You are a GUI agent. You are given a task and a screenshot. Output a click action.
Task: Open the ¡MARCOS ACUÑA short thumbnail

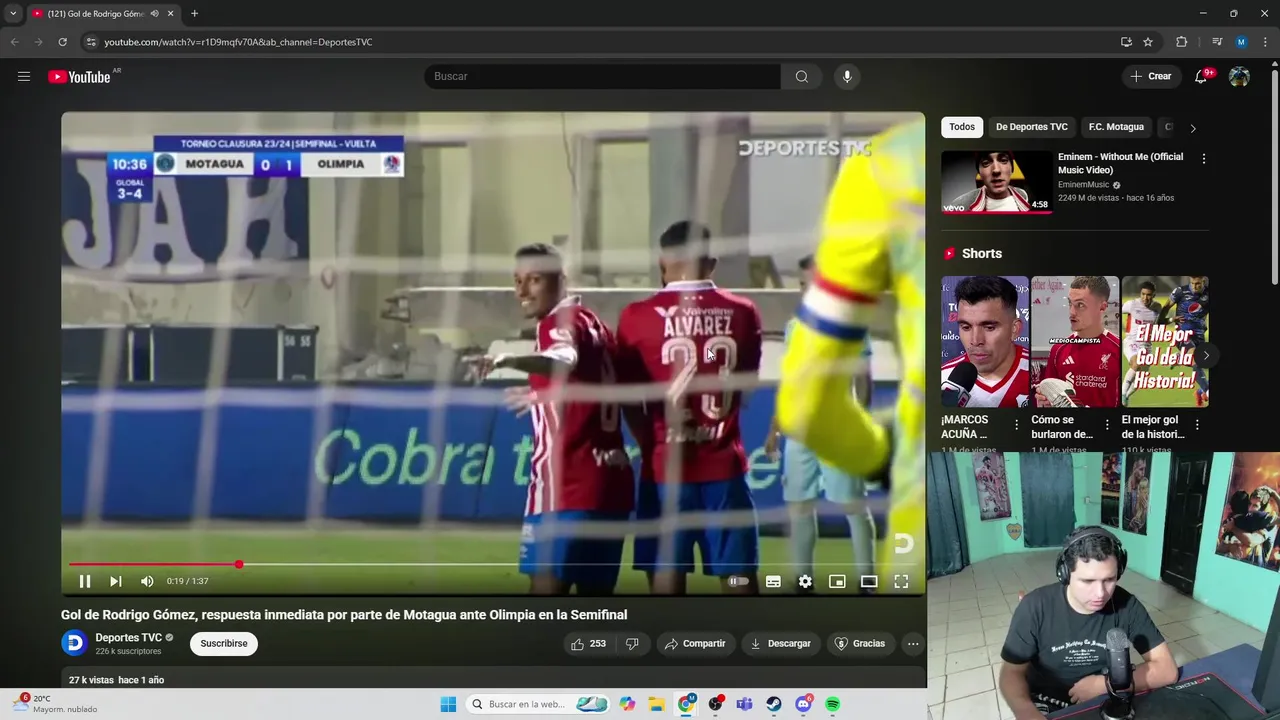click(984, 342)
